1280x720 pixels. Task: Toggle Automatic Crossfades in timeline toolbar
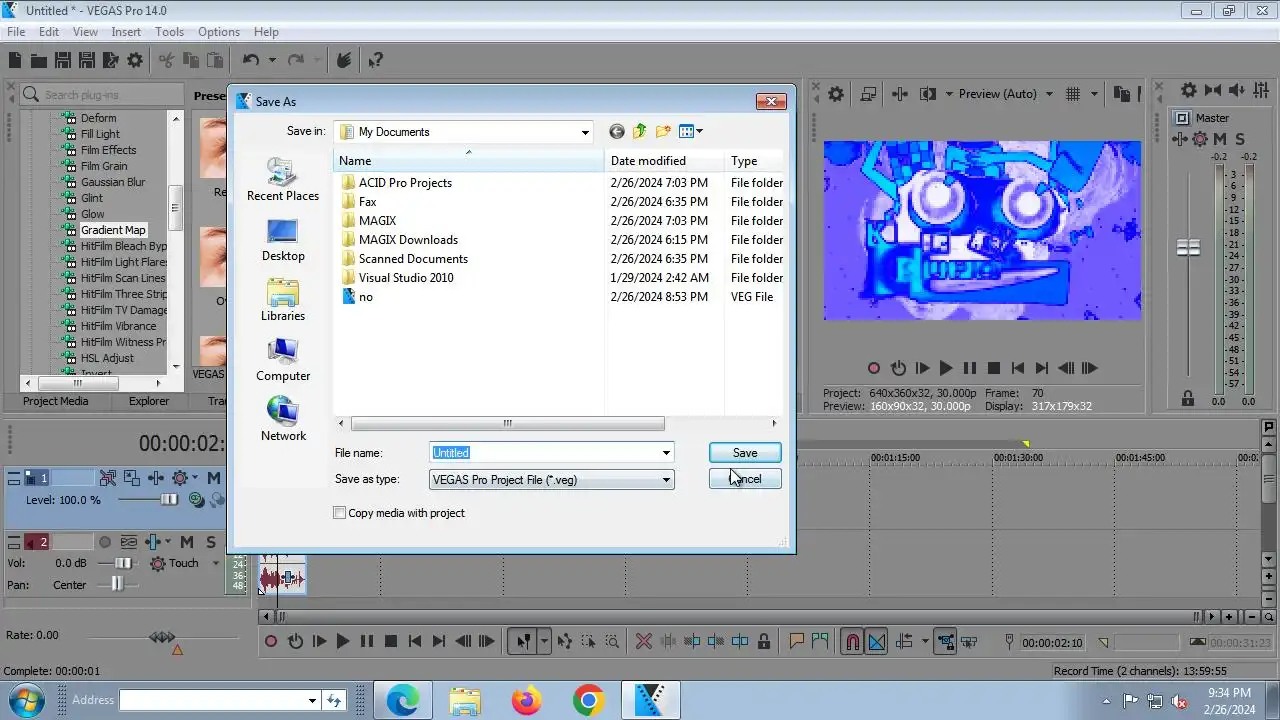click(877, 642)
